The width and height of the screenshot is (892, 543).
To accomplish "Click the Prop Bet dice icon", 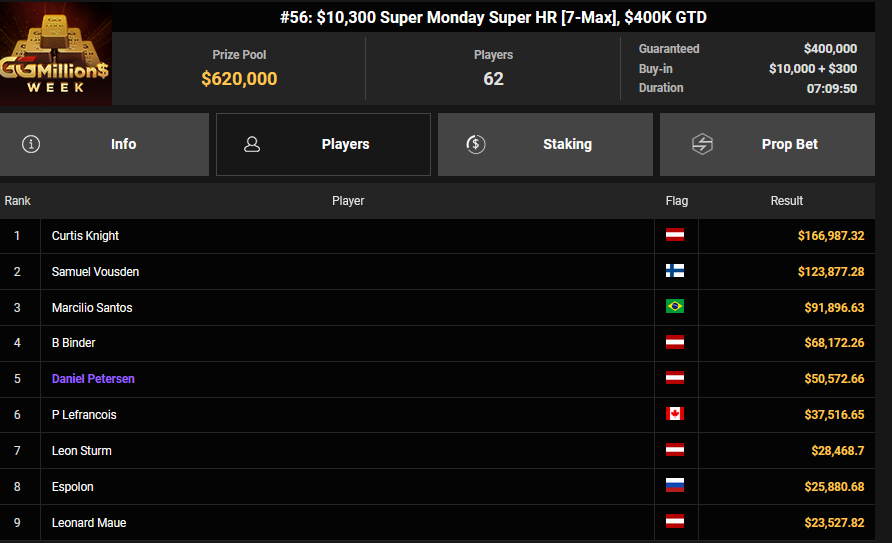I will [702, 144].
